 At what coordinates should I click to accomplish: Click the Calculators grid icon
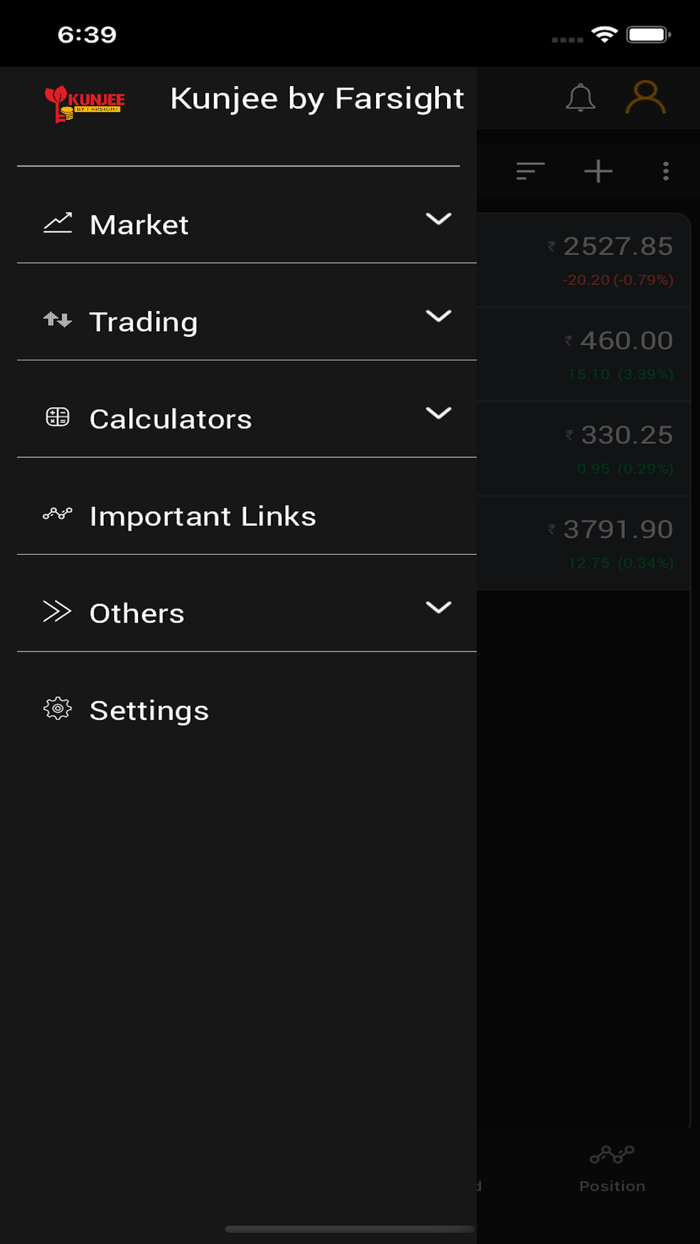58,418
